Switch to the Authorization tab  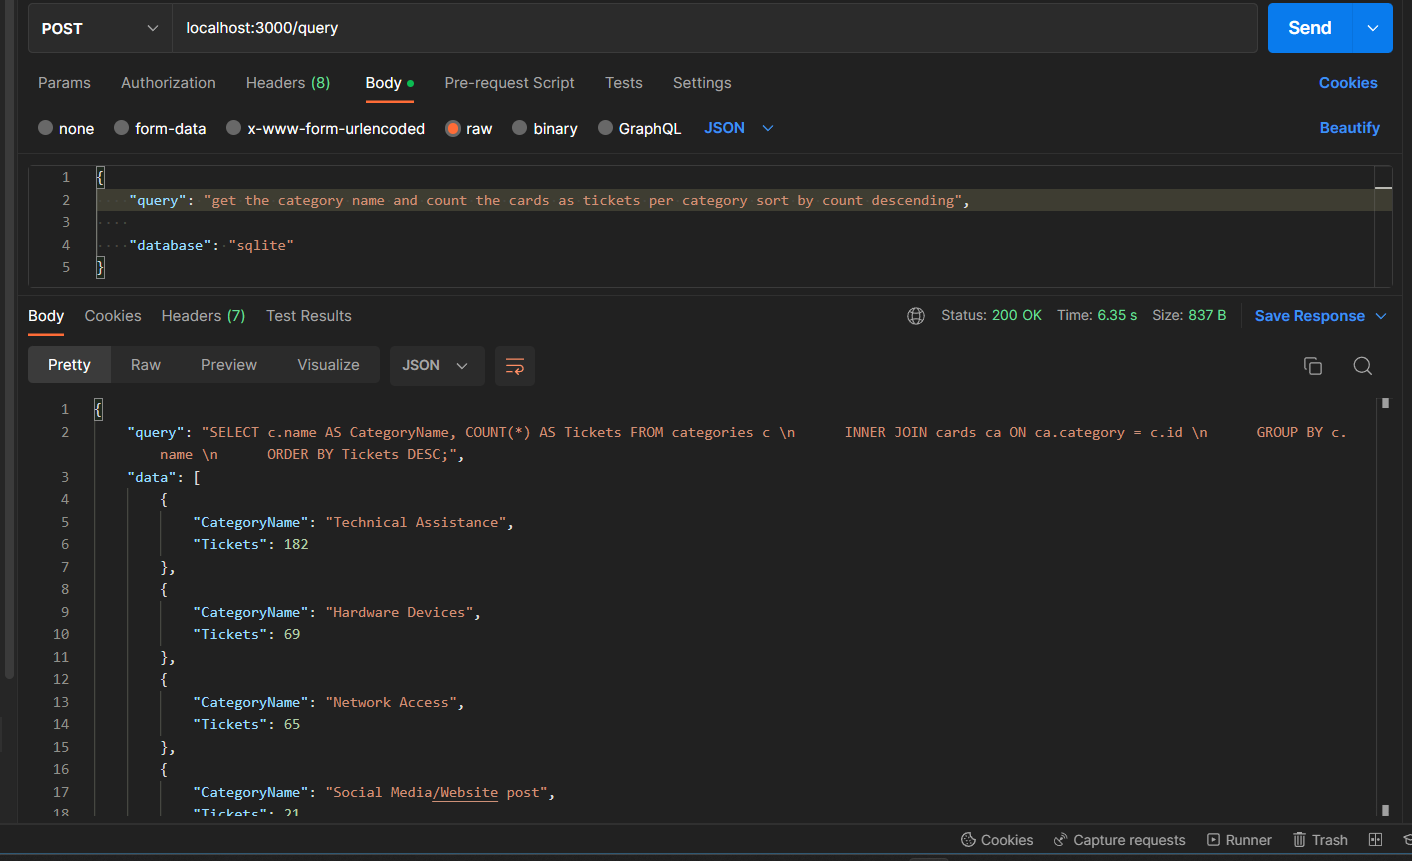(x=168, y=83)
